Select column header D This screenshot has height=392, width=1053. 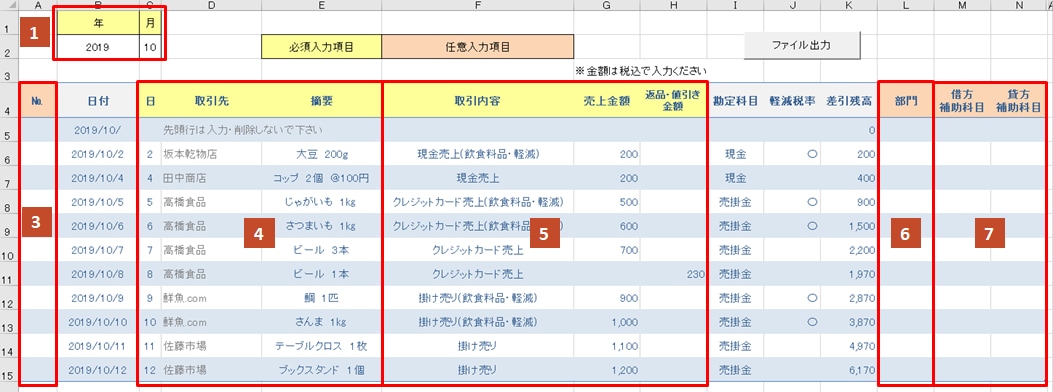point(212,5)
